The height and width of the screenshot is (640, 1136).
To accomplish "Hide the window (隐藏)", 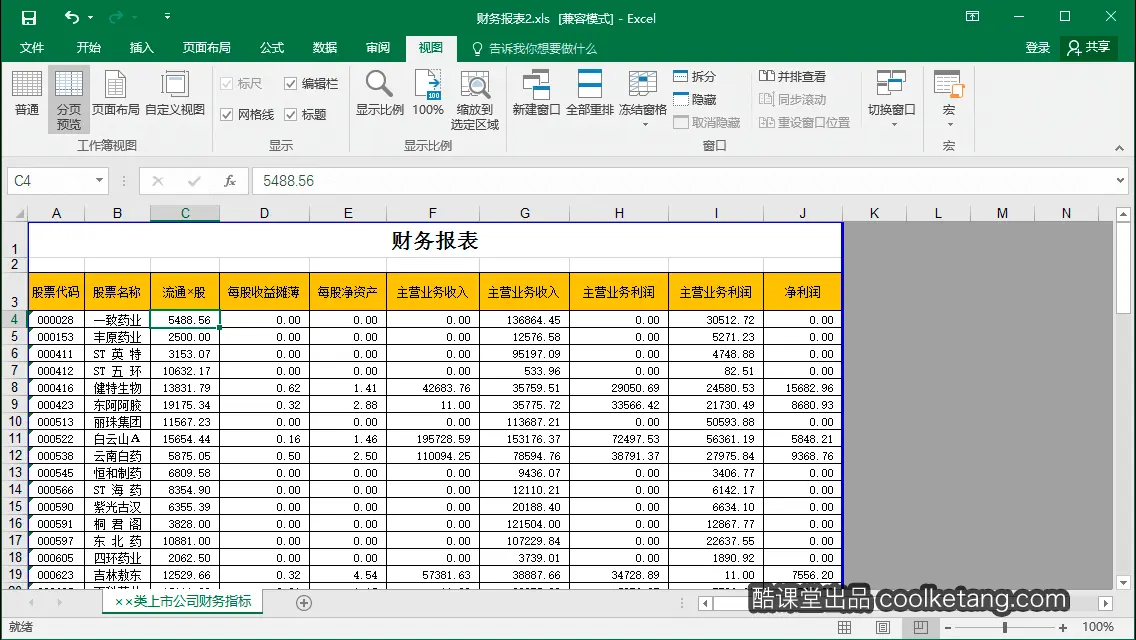I will pos(694,99).
